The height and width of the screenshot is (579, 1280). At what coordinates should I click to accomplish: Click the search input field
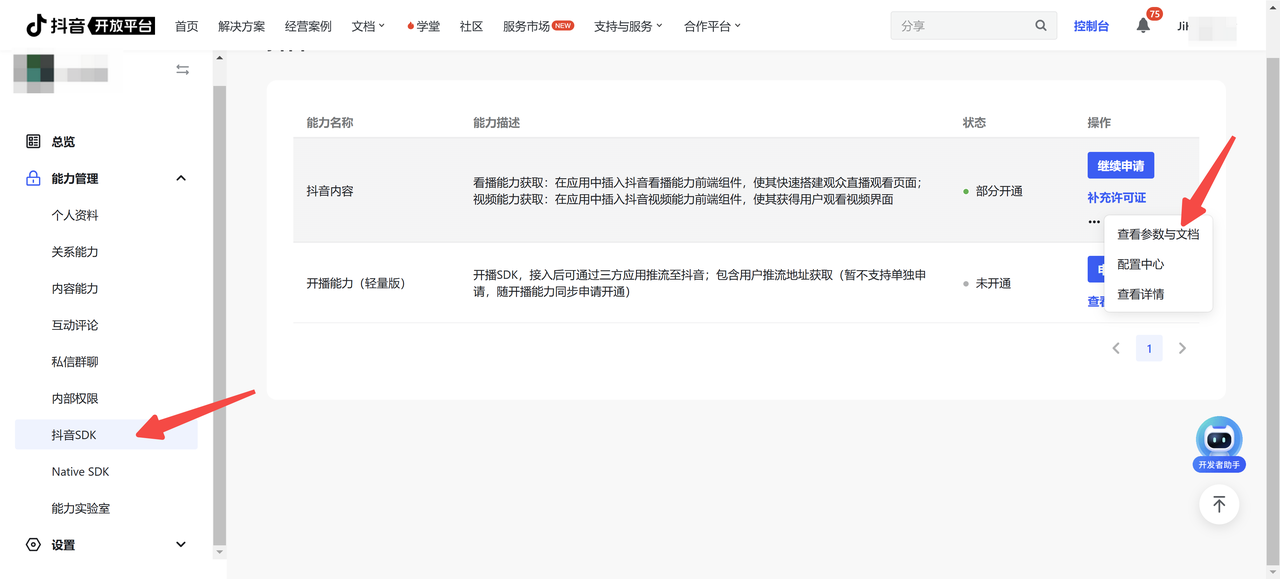coord(960,26)
